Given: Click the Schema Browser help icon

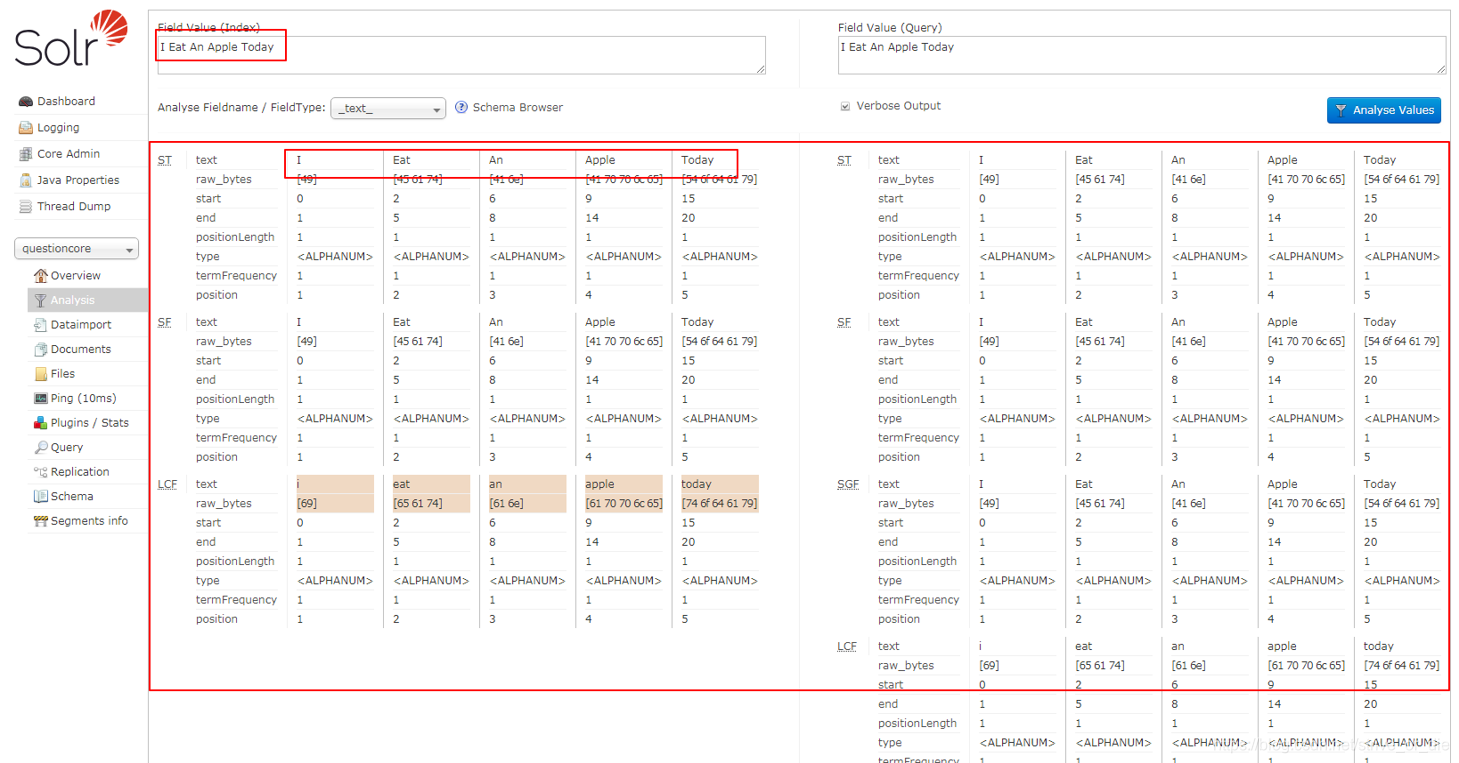Looking at the screenshot, I should (x=462, y=107).
